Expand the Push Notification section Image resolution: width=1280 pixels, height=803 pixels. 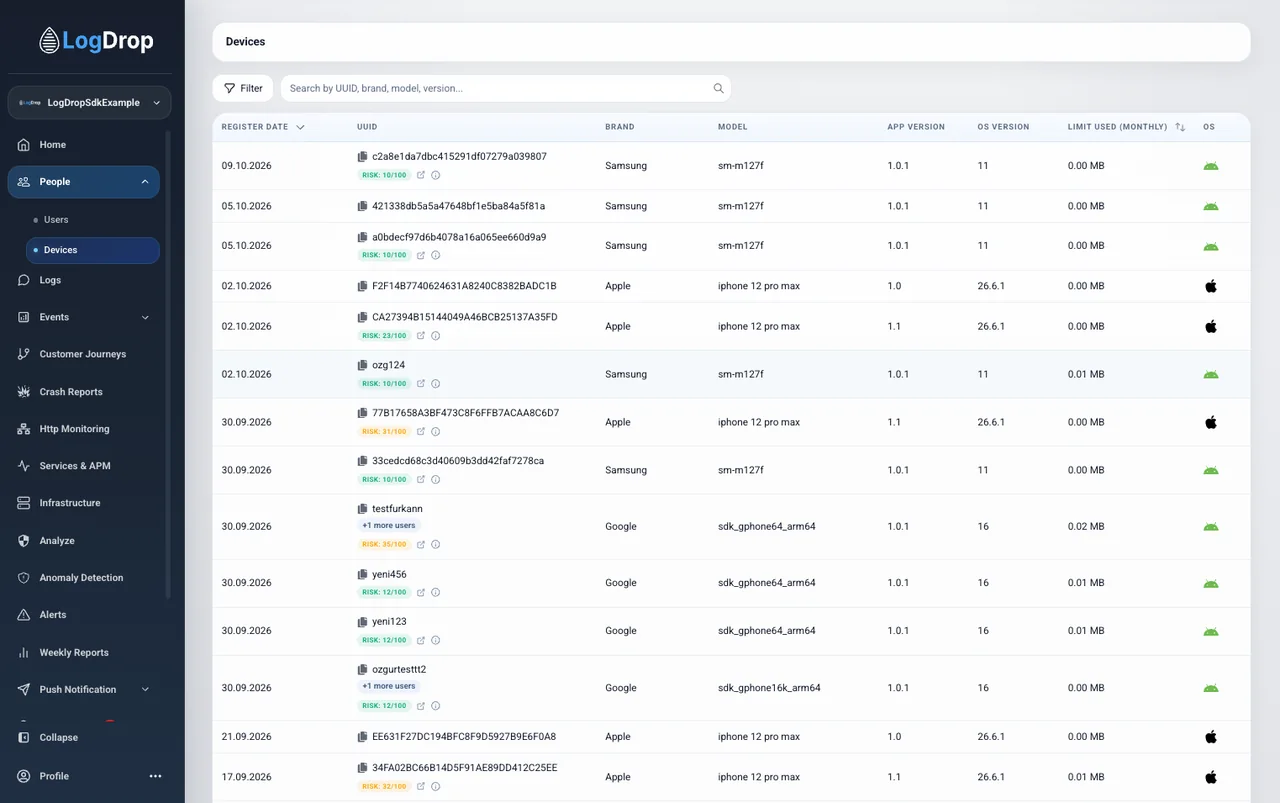point(145,690)
